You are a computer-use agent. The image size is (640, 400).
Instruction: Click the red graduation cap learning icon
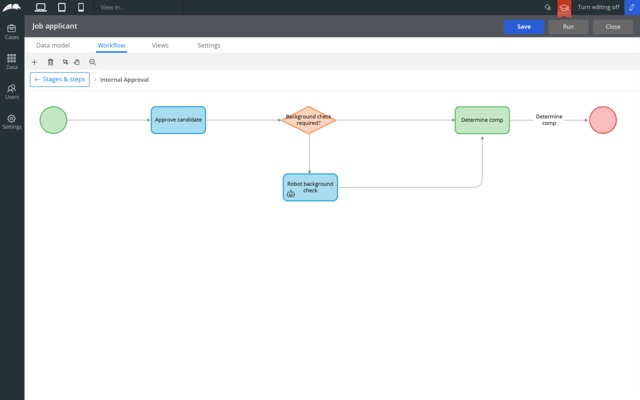point(563,7)
